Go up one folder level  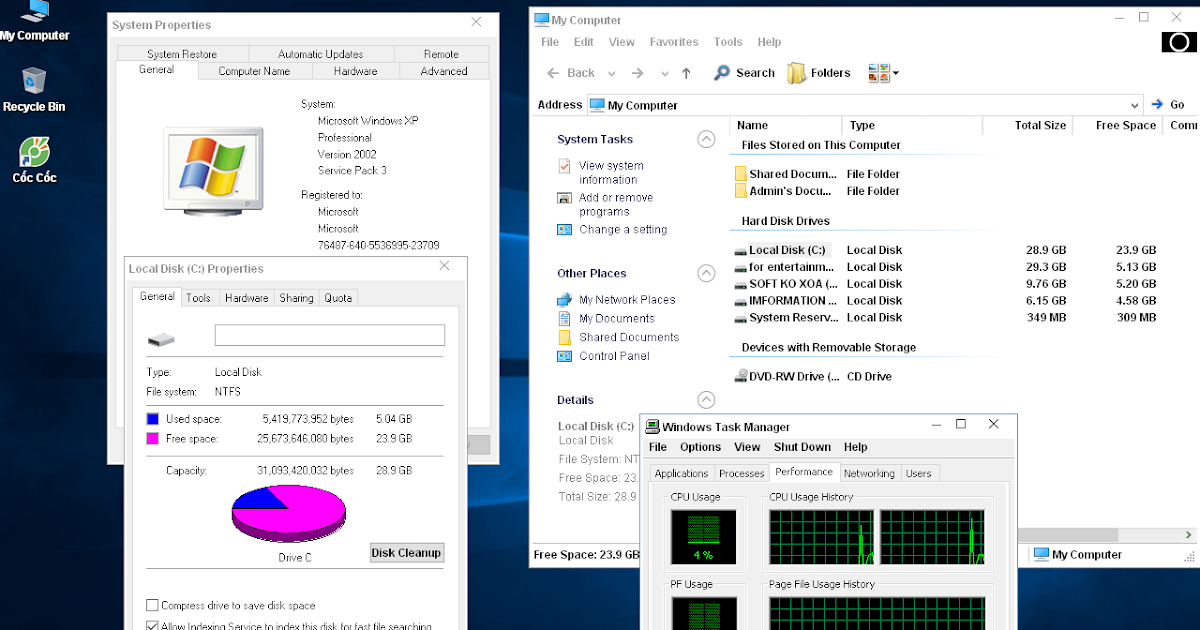click(686, 73)
